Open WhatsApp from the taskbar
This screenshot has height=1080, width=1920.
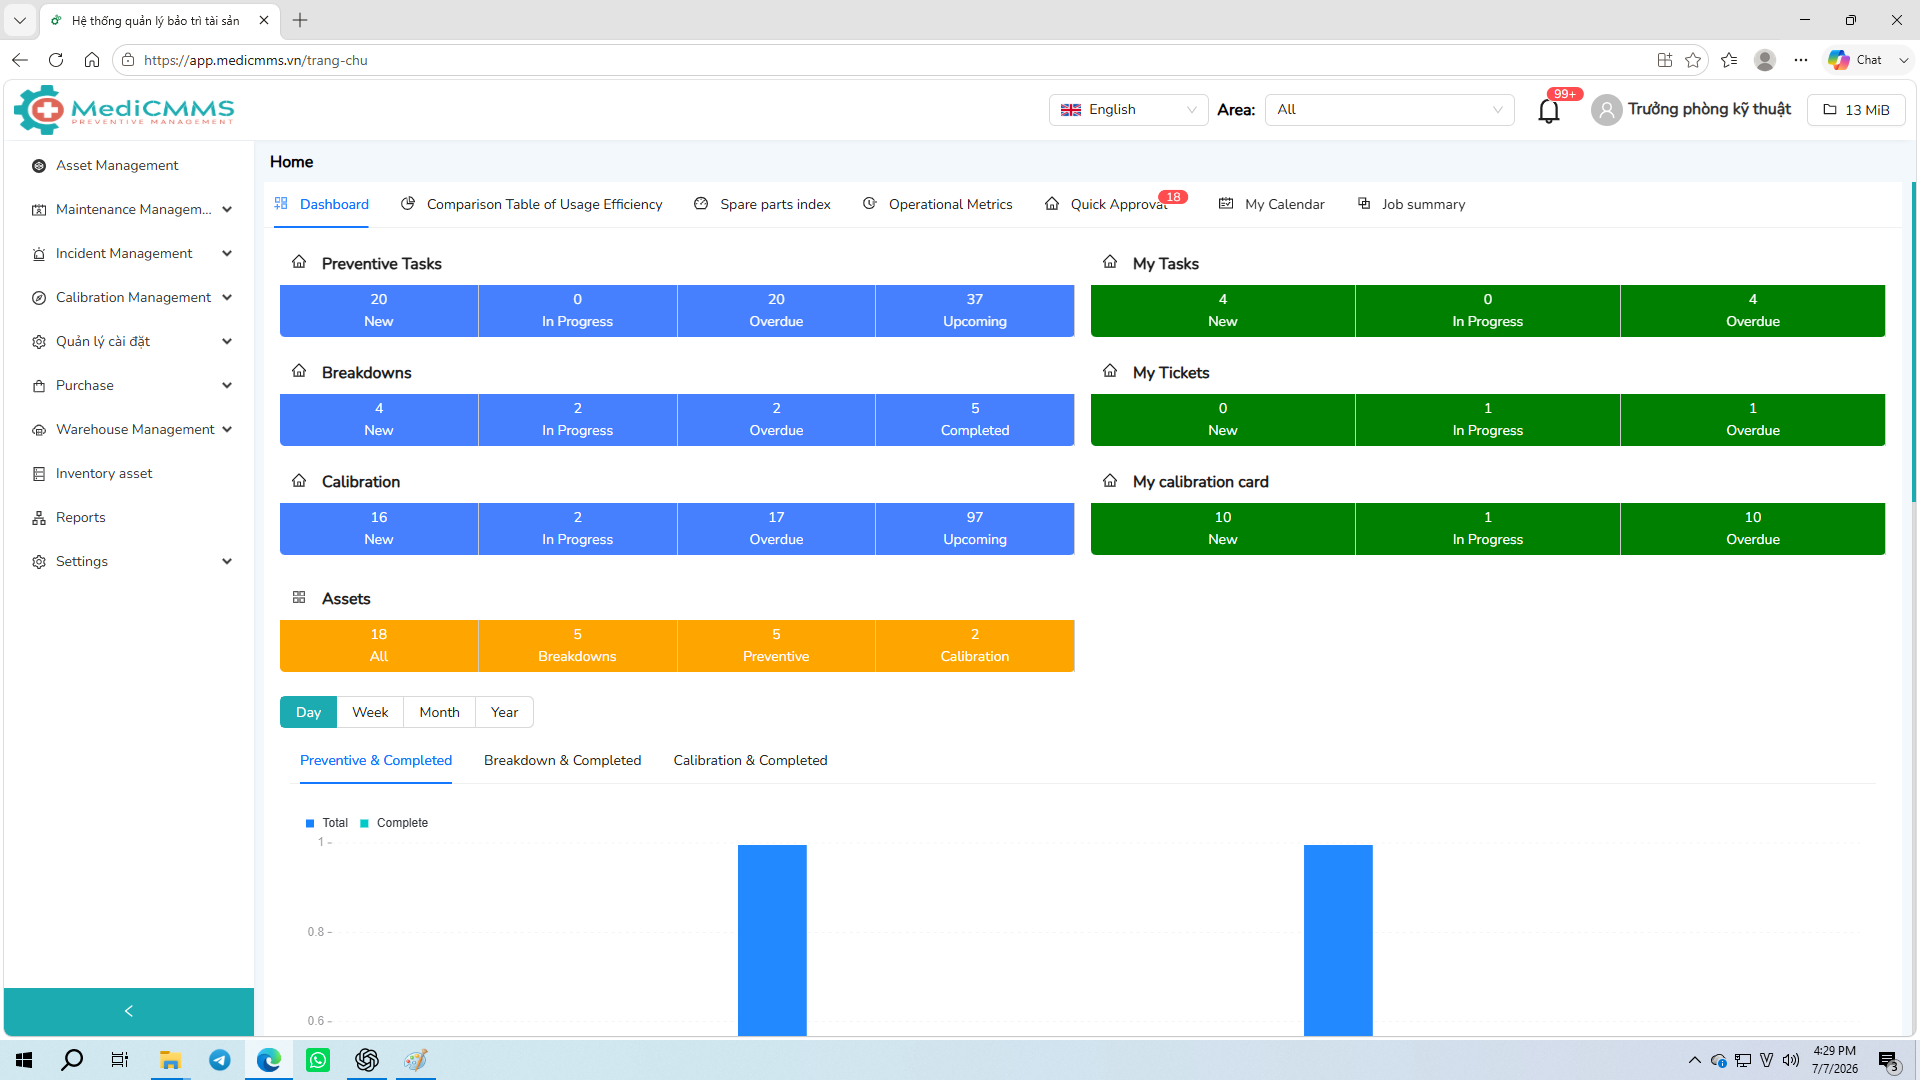click(318, 1060)
